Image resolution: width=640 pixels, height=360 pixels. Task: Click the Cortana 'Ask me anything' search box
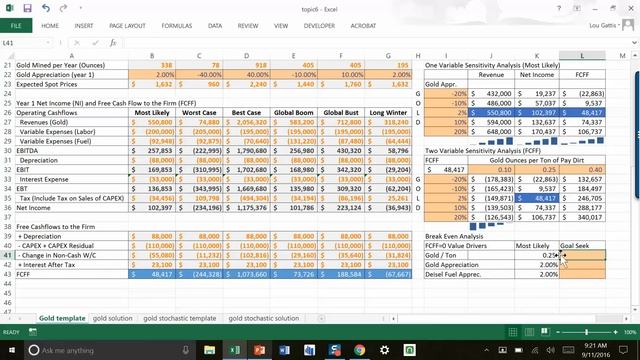pyautogui.click(x=110, y=350)
